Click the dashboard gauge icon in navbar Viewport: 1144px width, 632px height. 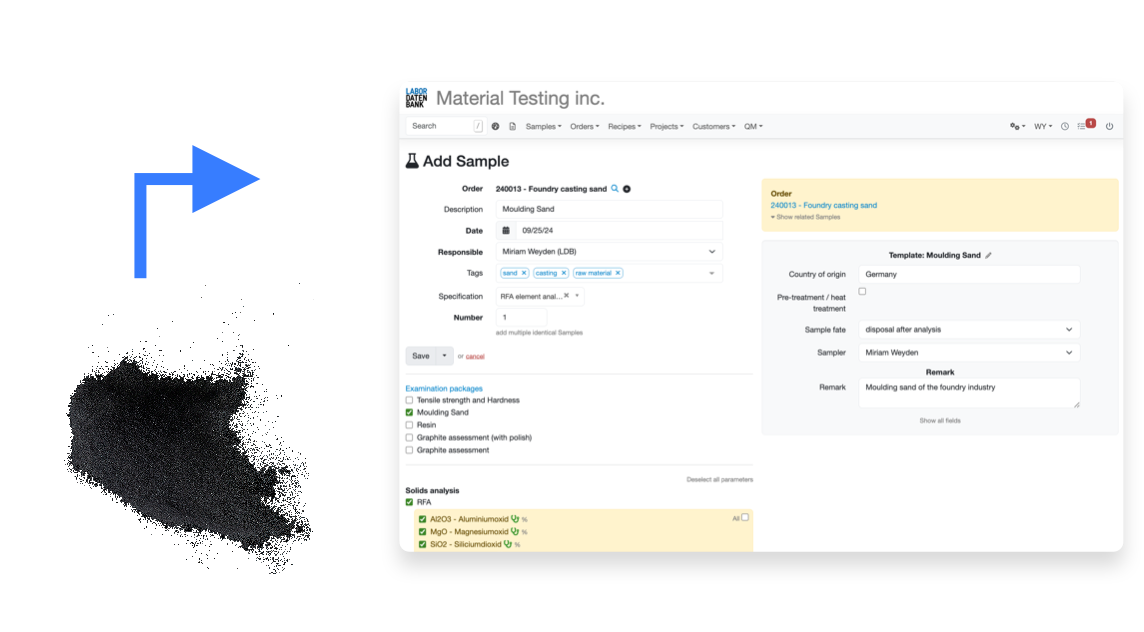[x=496, y=127]
